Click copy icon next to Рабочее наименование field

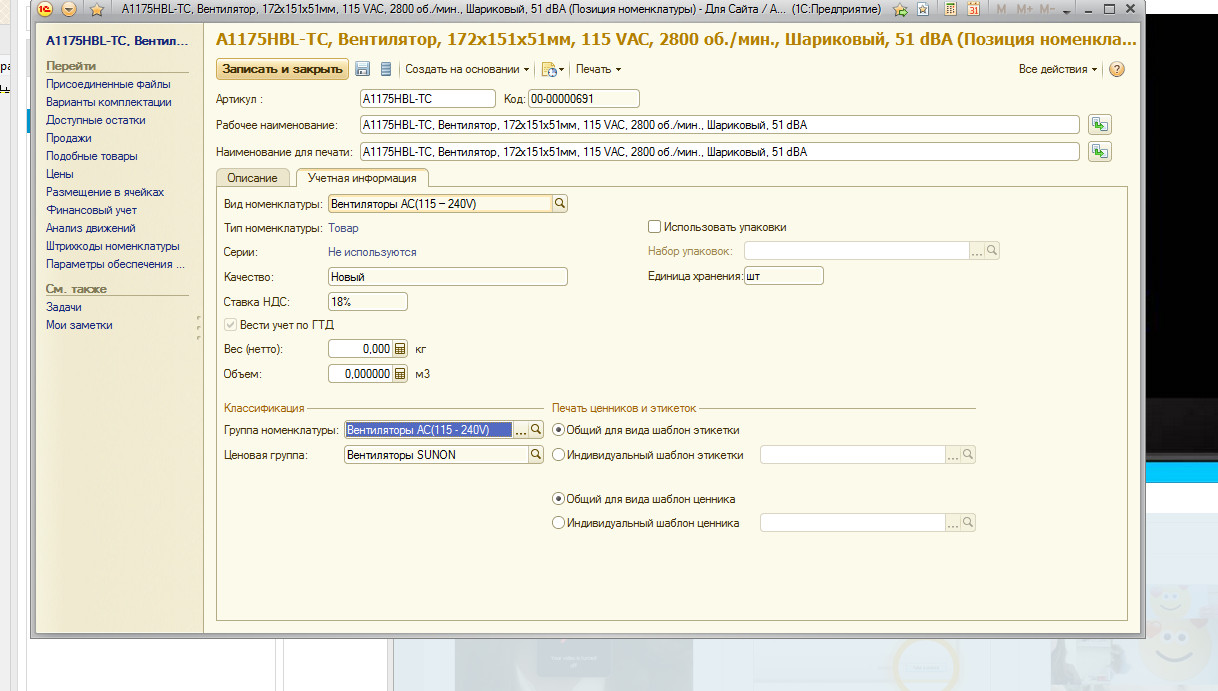coord(1100,125)
